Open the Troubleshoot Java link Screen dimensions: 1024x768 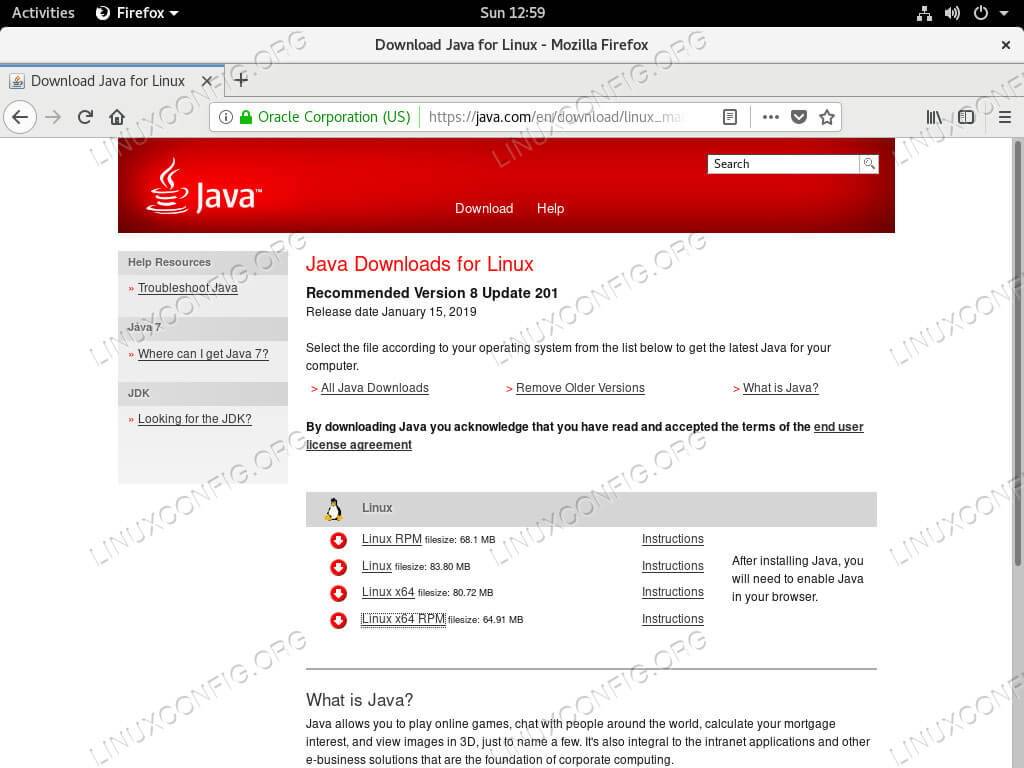click(187, 288)
